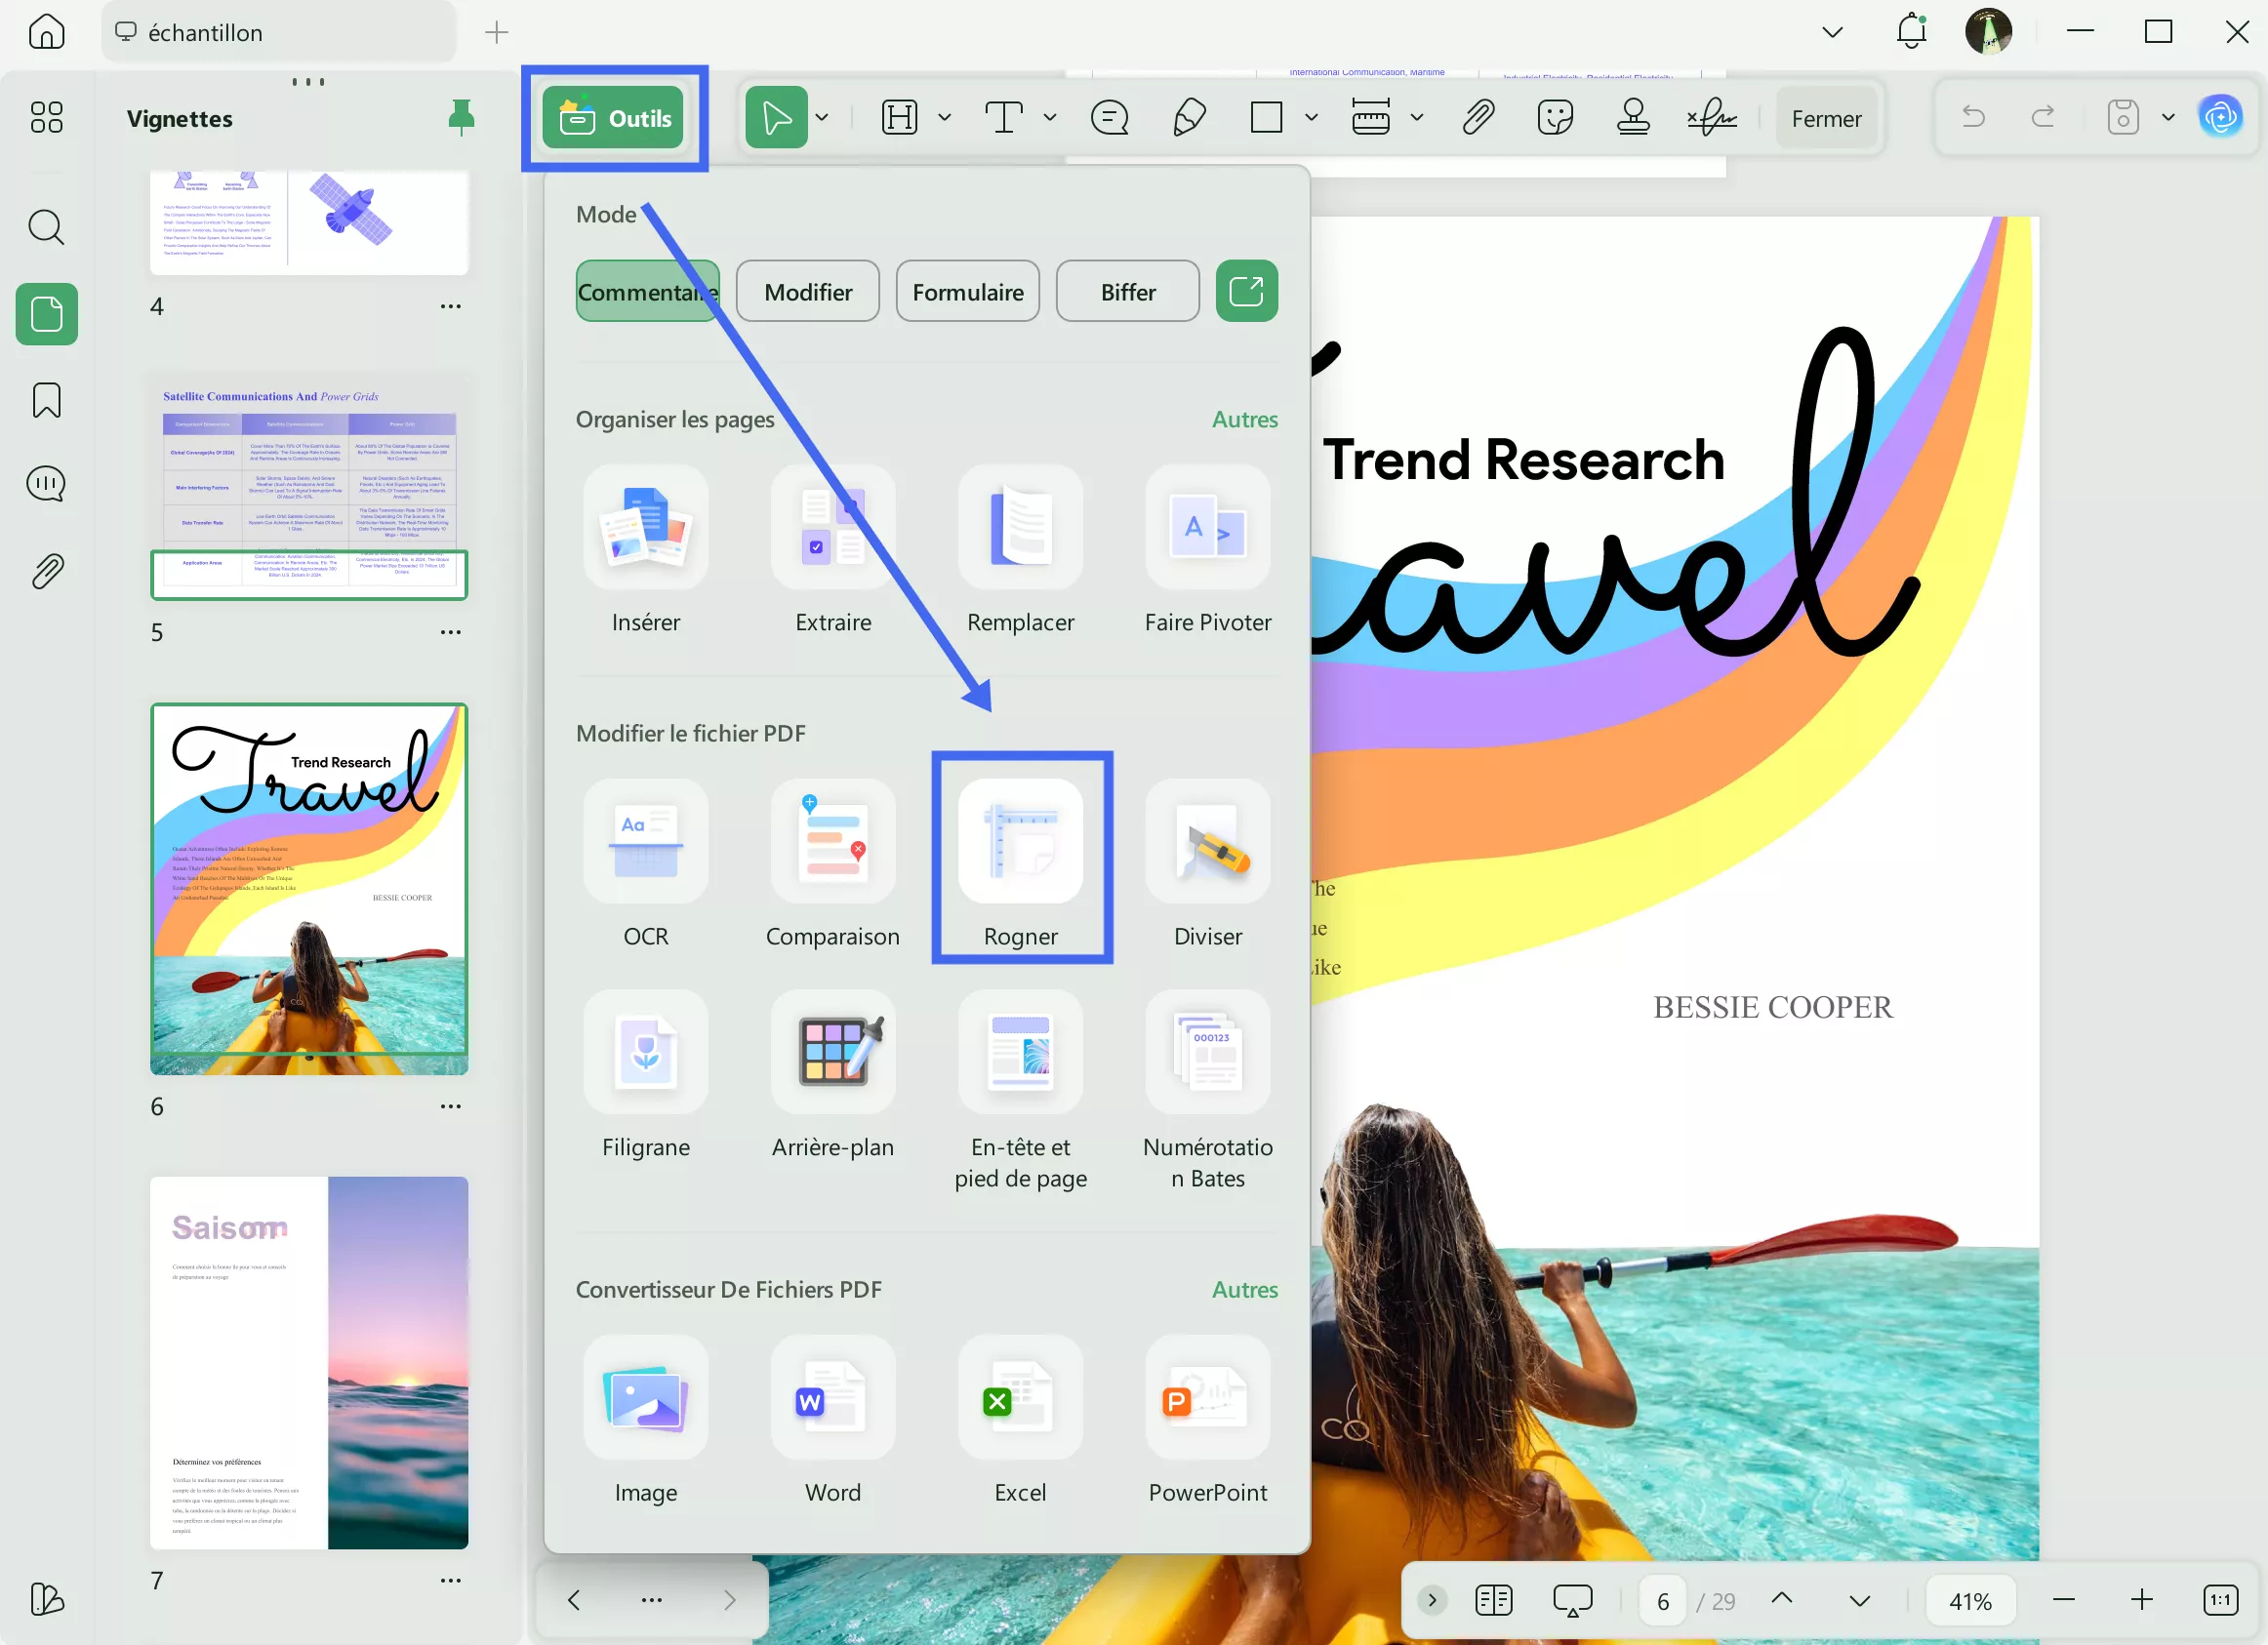This screenshot has height=1645, width=2268.
Task: Enable Formulaire mode
Action: click(967, 292)
